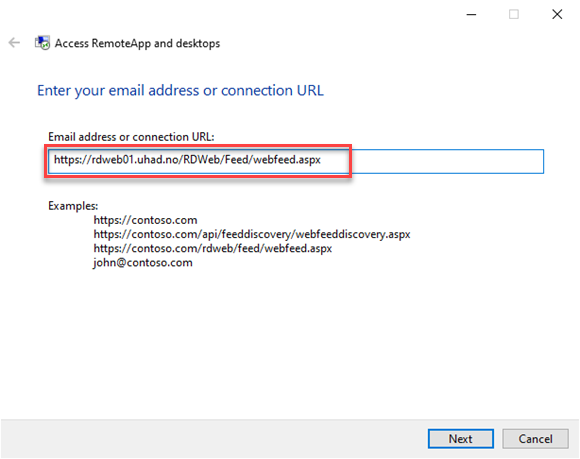Click the greyed-out maximize window icon
This screenshot has width=580, height=459.
[x=514, y=14]
